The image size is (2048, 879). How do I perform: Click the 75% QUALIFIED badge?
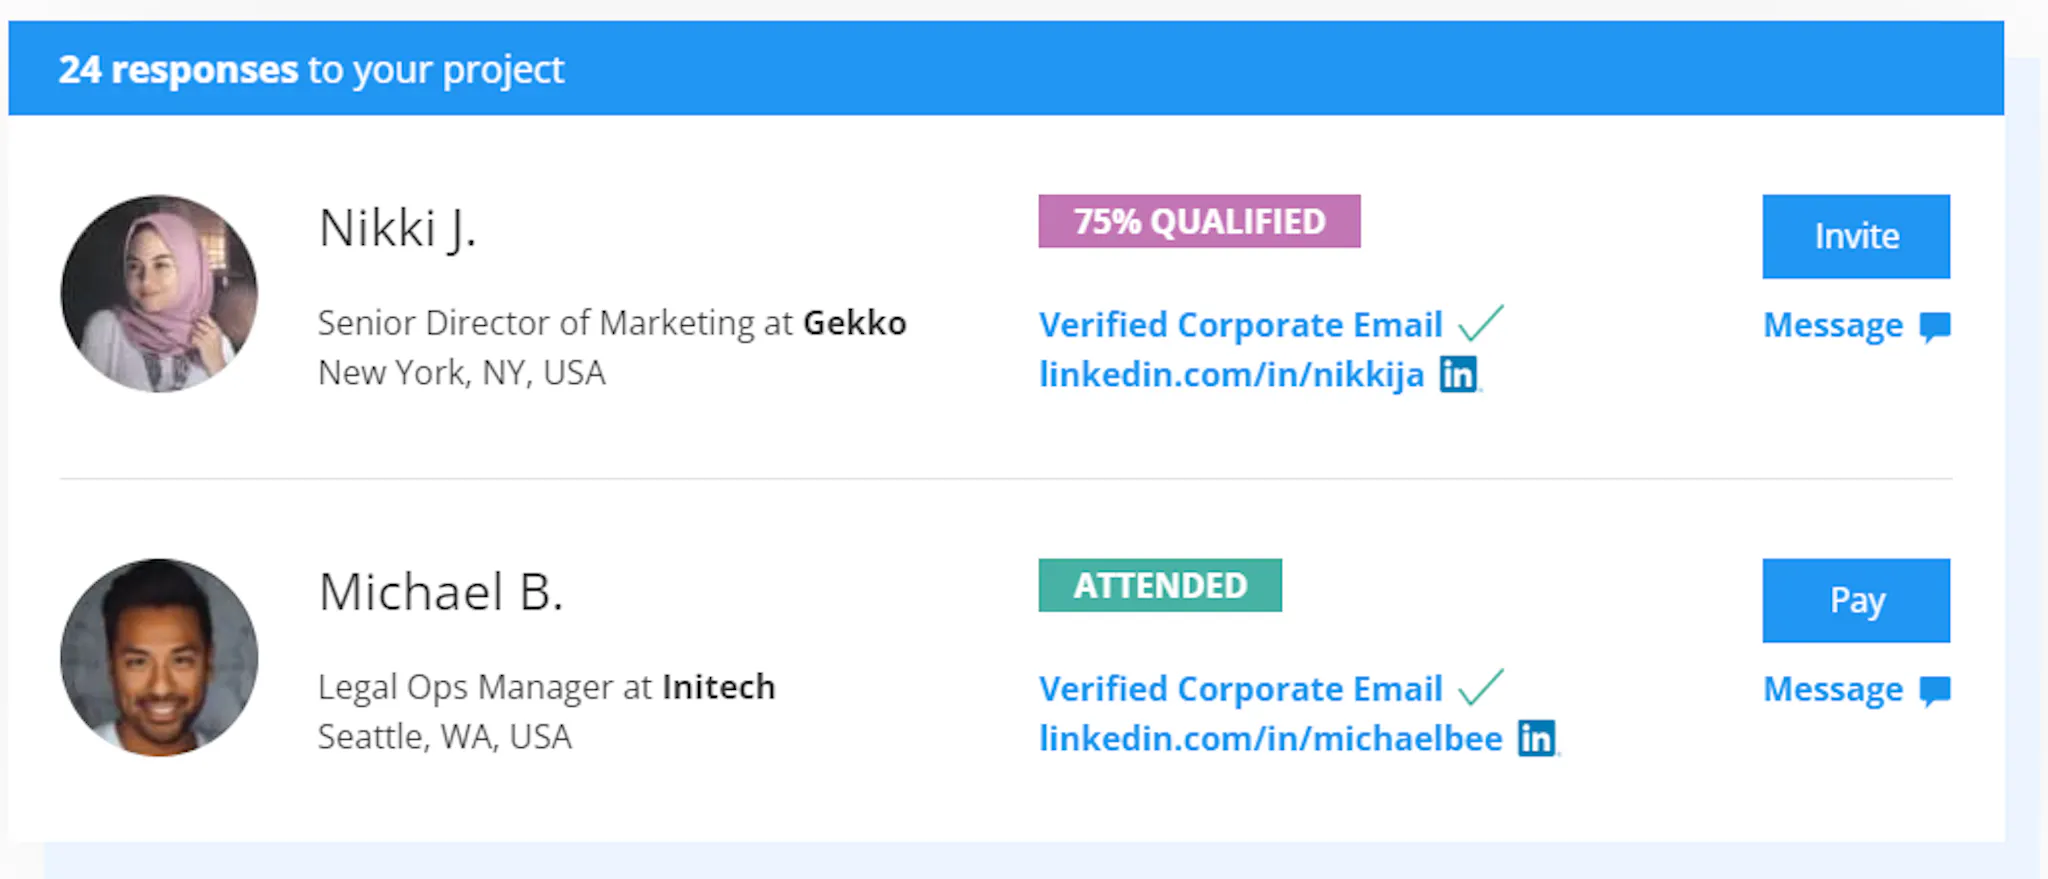[1199, 221]
